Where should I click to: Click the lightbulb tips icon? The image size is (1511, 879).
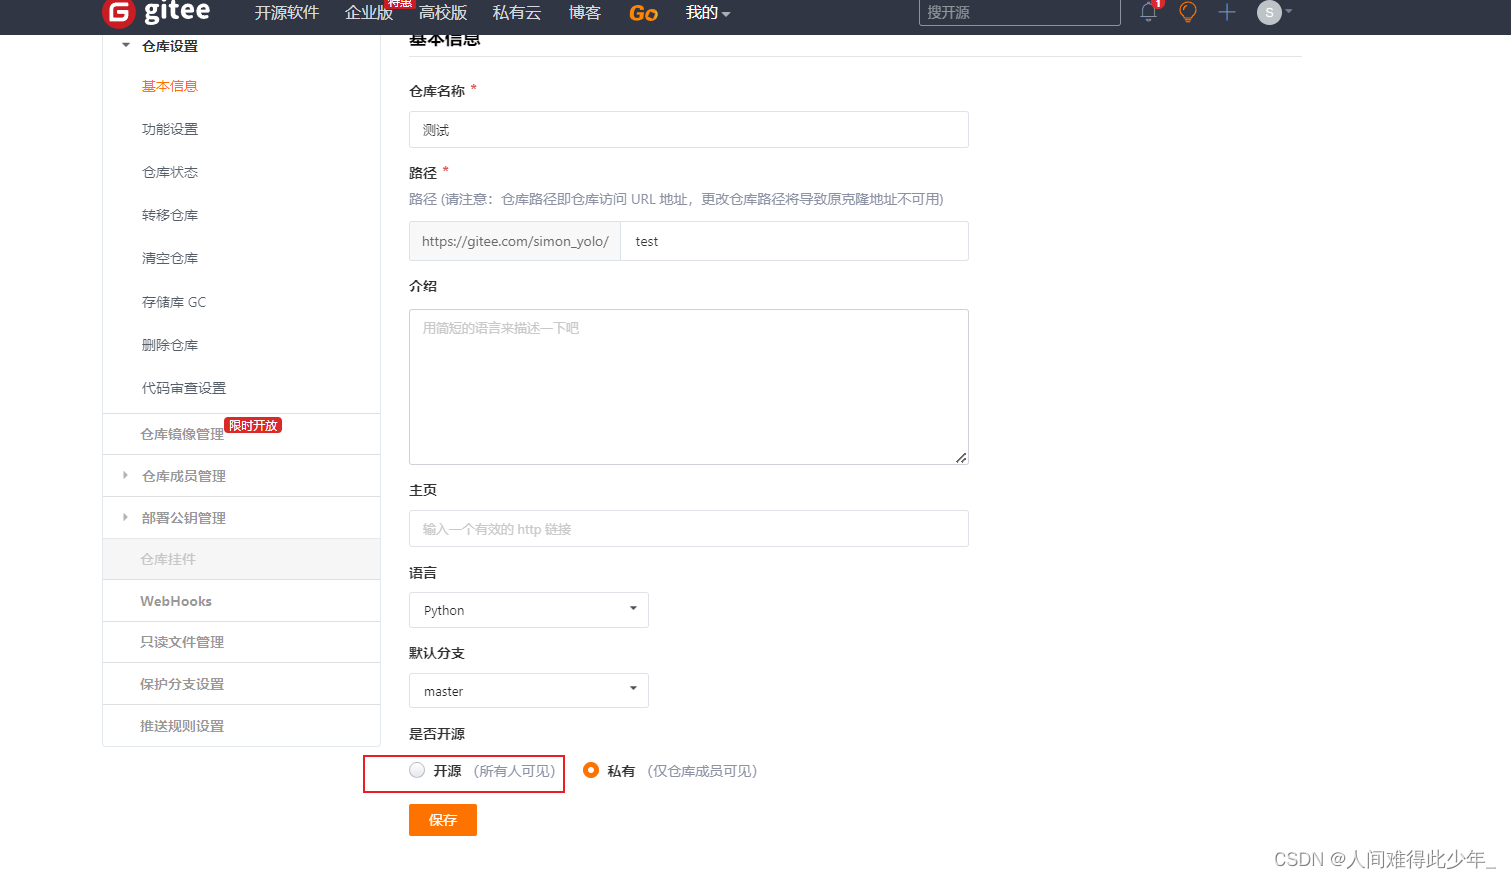click(1188, 13)
